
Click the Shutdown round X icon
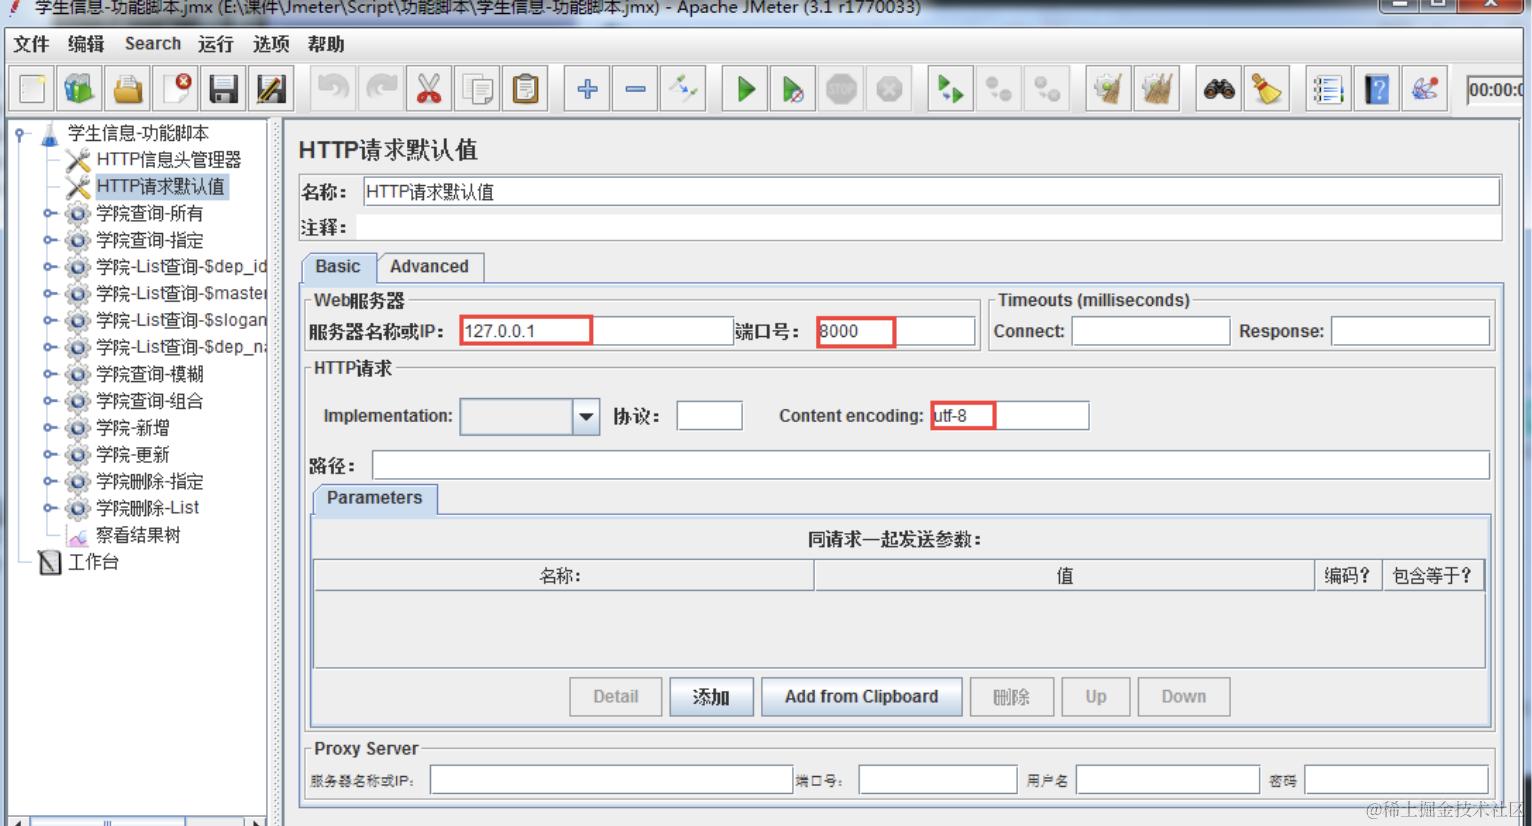click(889, 89)
